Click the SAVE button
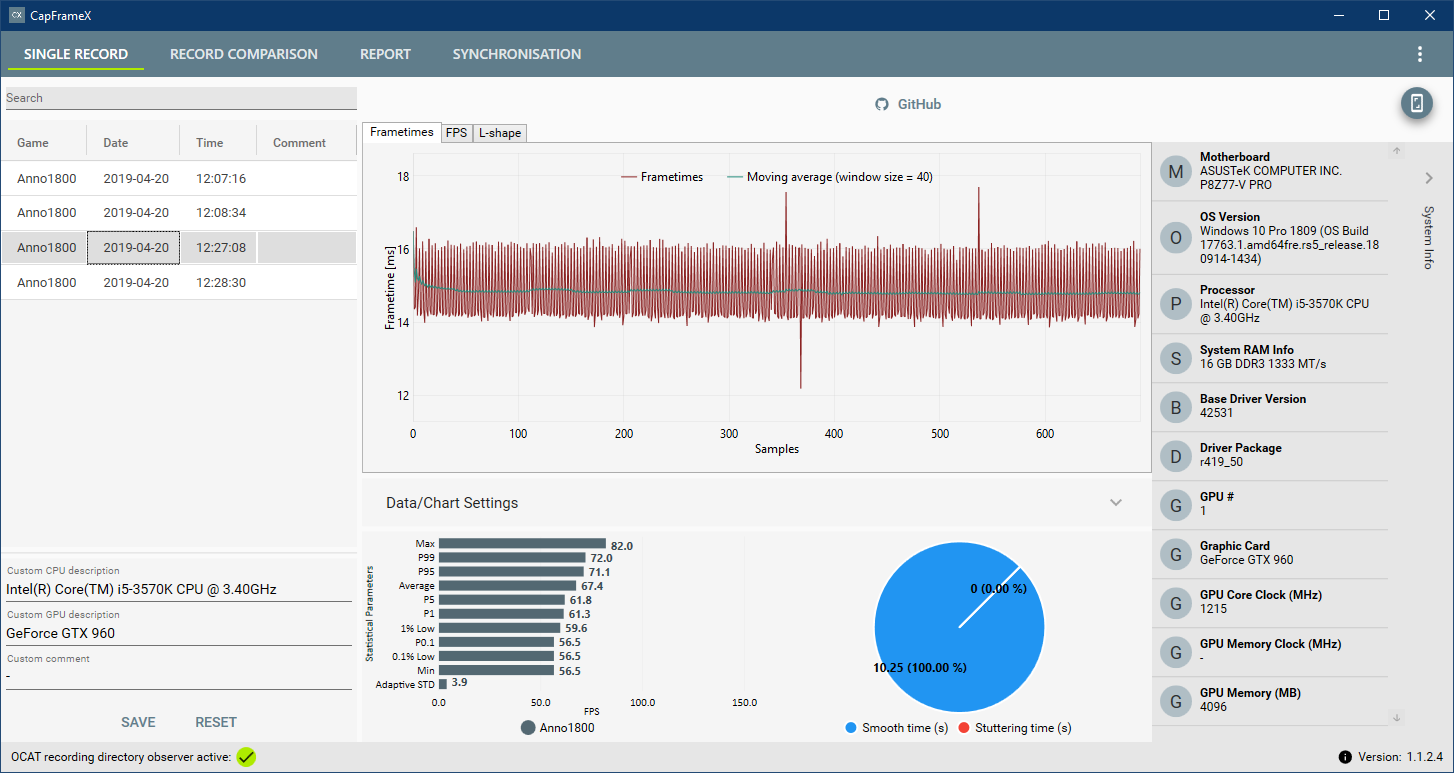This screenshot has height=773, width=1454. [138, 722]
